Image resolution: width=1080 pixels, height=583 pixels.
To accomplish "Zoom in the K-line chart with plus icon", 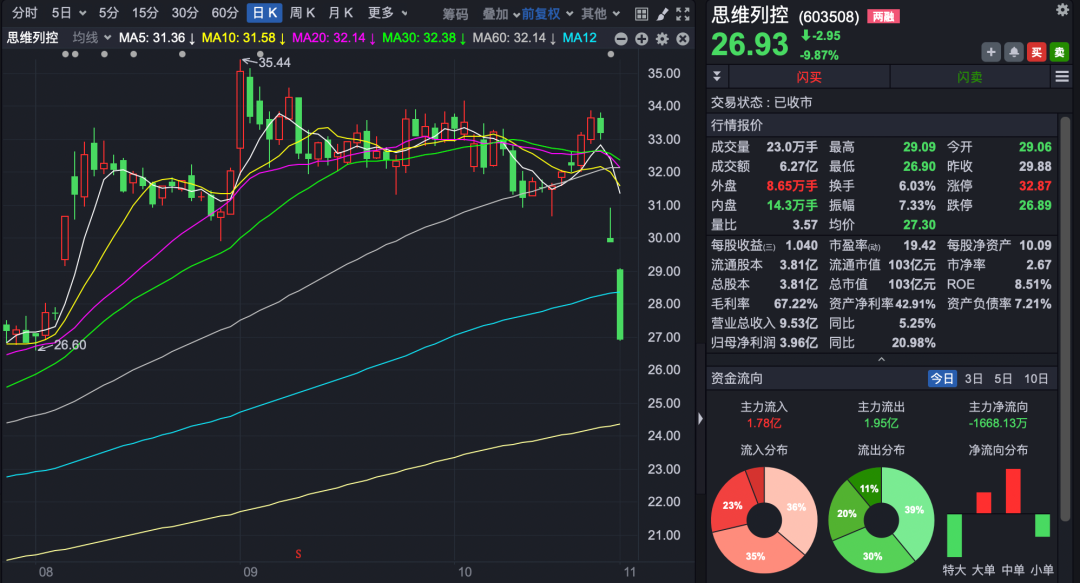I will (x=641, y=38).
